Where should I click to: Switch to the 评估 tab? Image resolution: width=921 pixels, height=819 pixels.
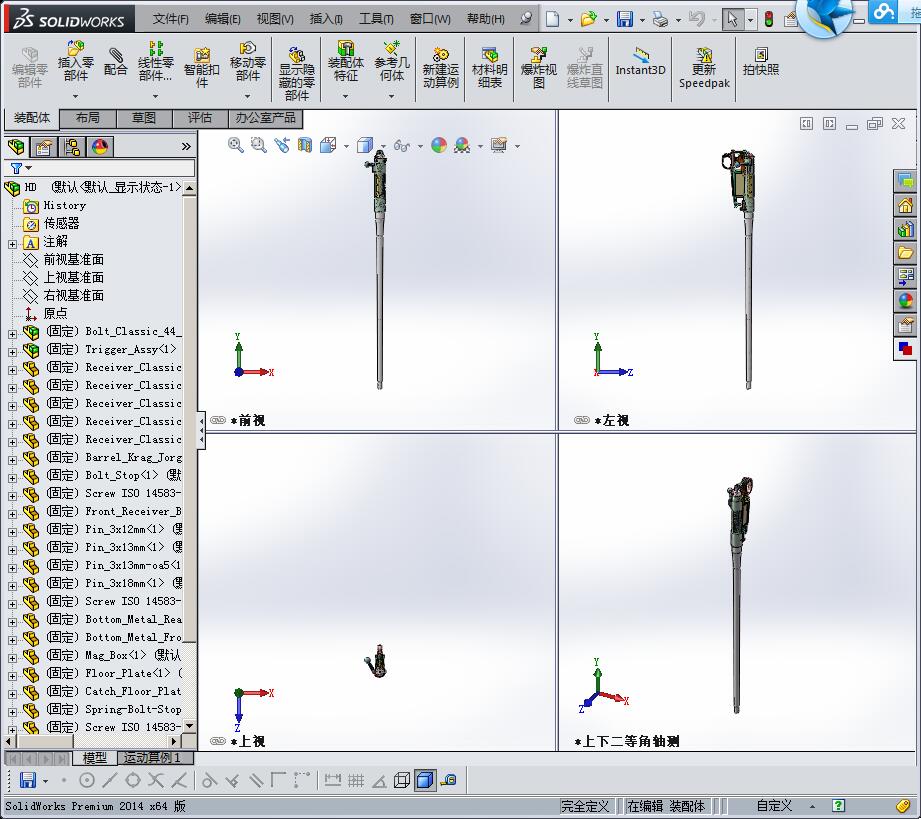[x=199, y=118]
